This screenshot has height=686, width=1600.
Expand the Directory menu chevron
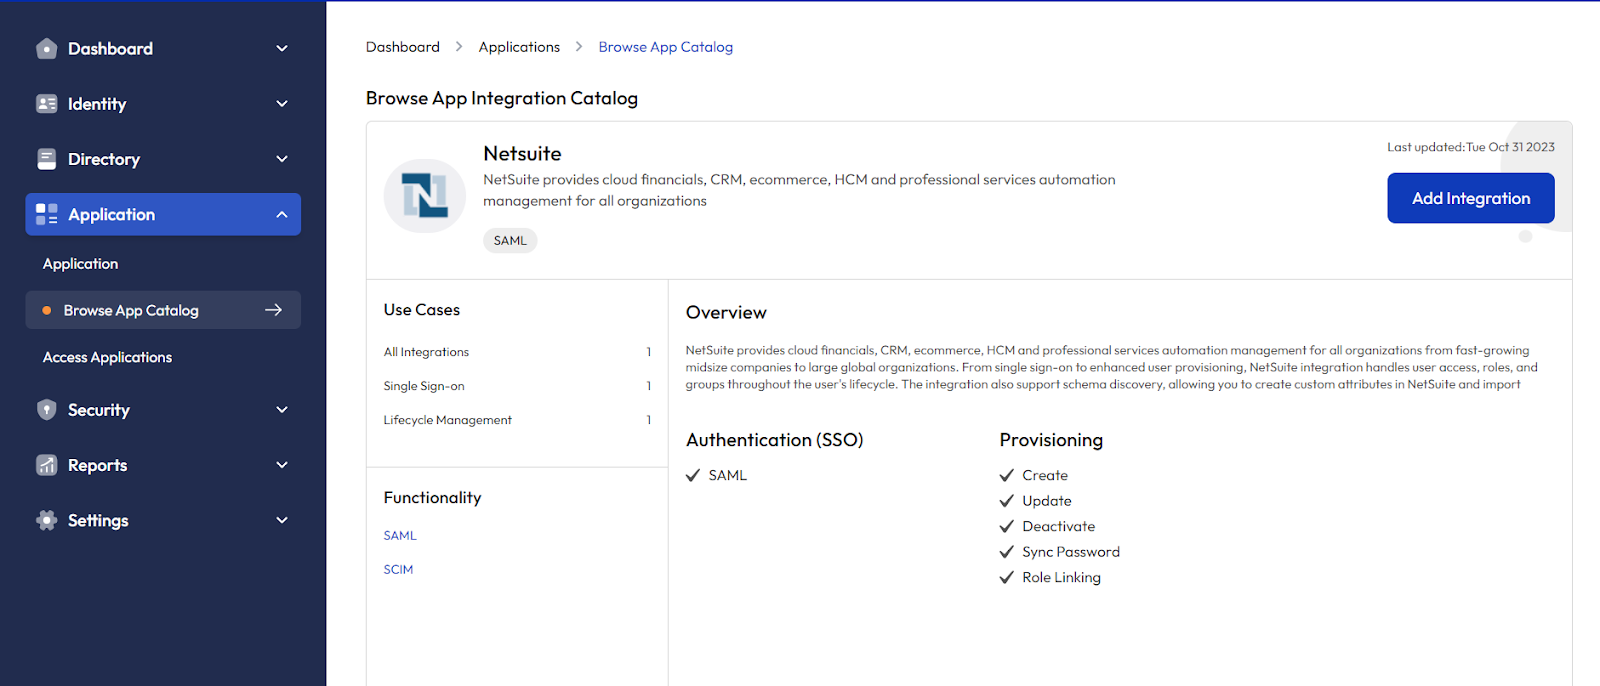point(282,159)
